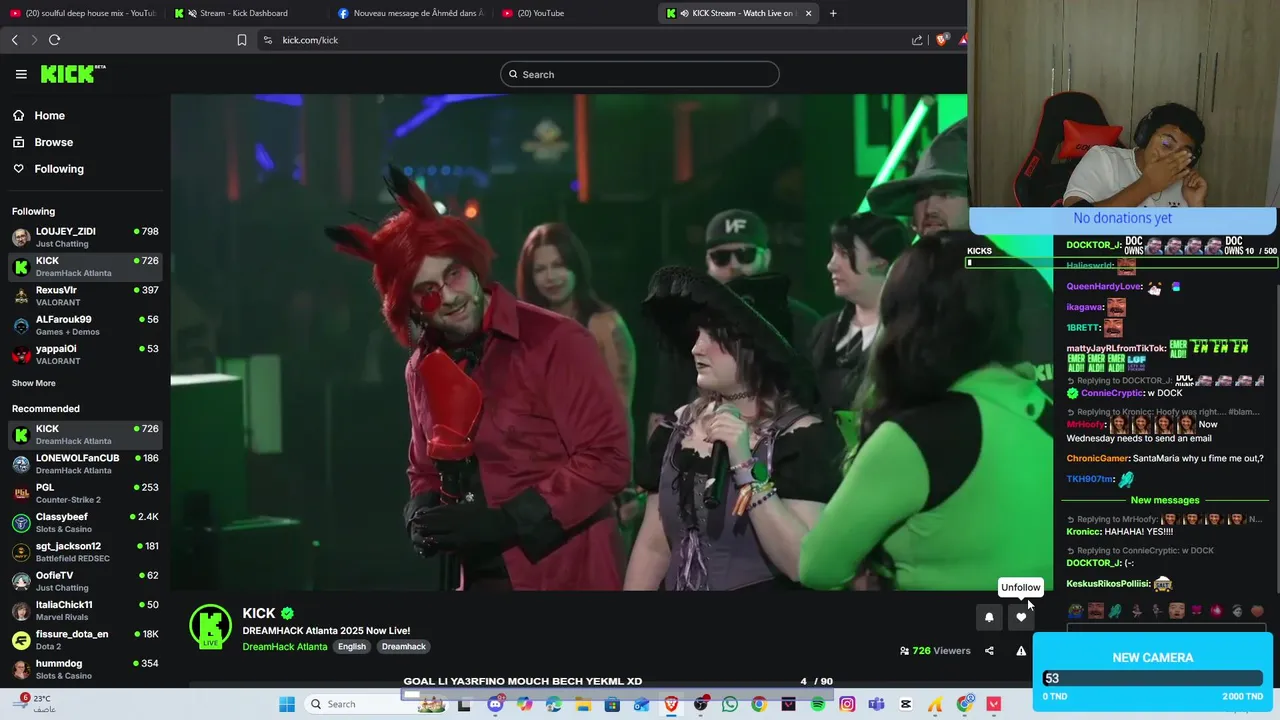Open sgt_jackson12 recommended channel
This screenshot has height=720, width=1280.
coord(85,552)
